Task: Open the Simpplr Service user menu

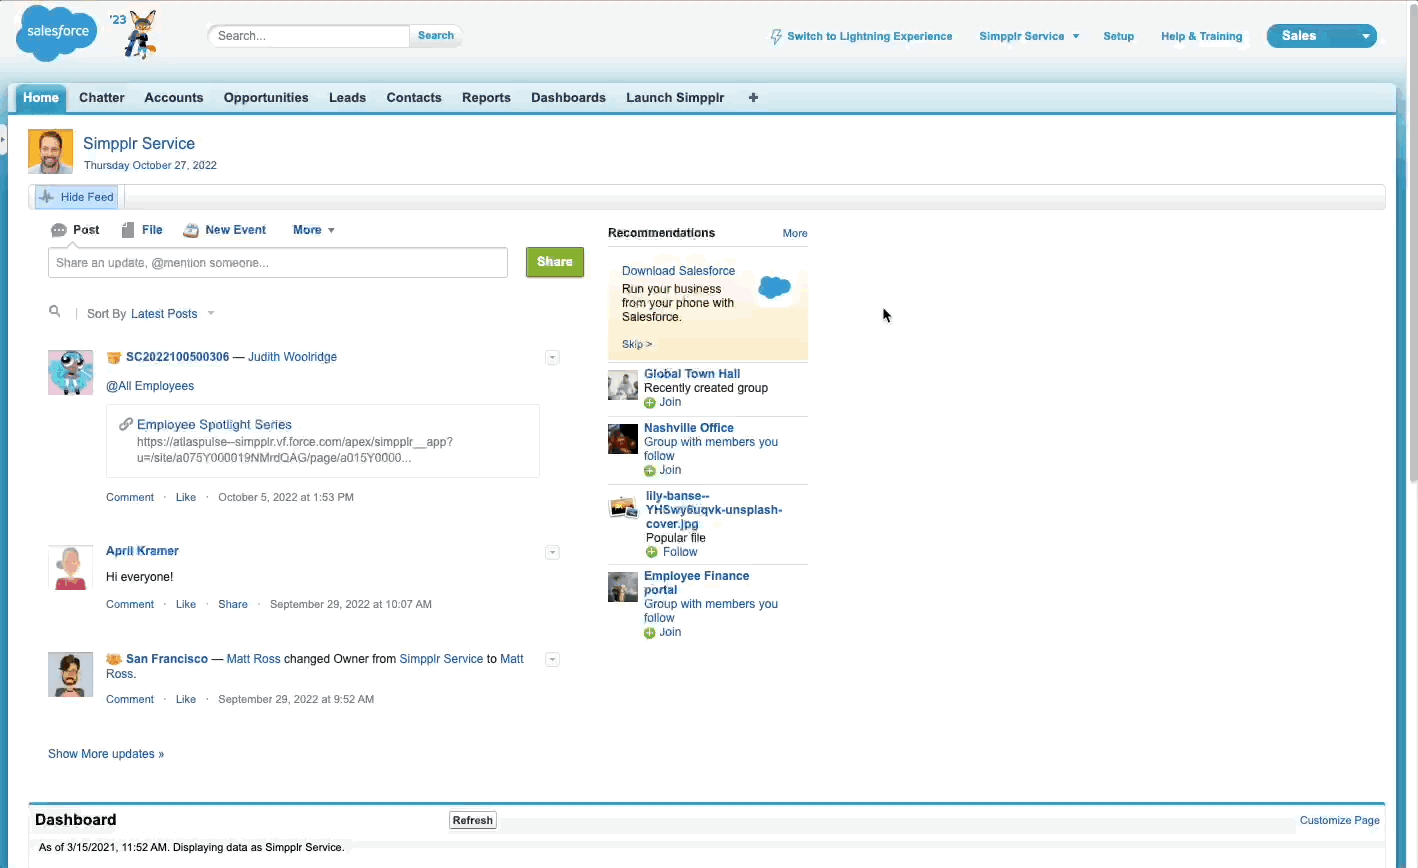Action: point(1029,36)
